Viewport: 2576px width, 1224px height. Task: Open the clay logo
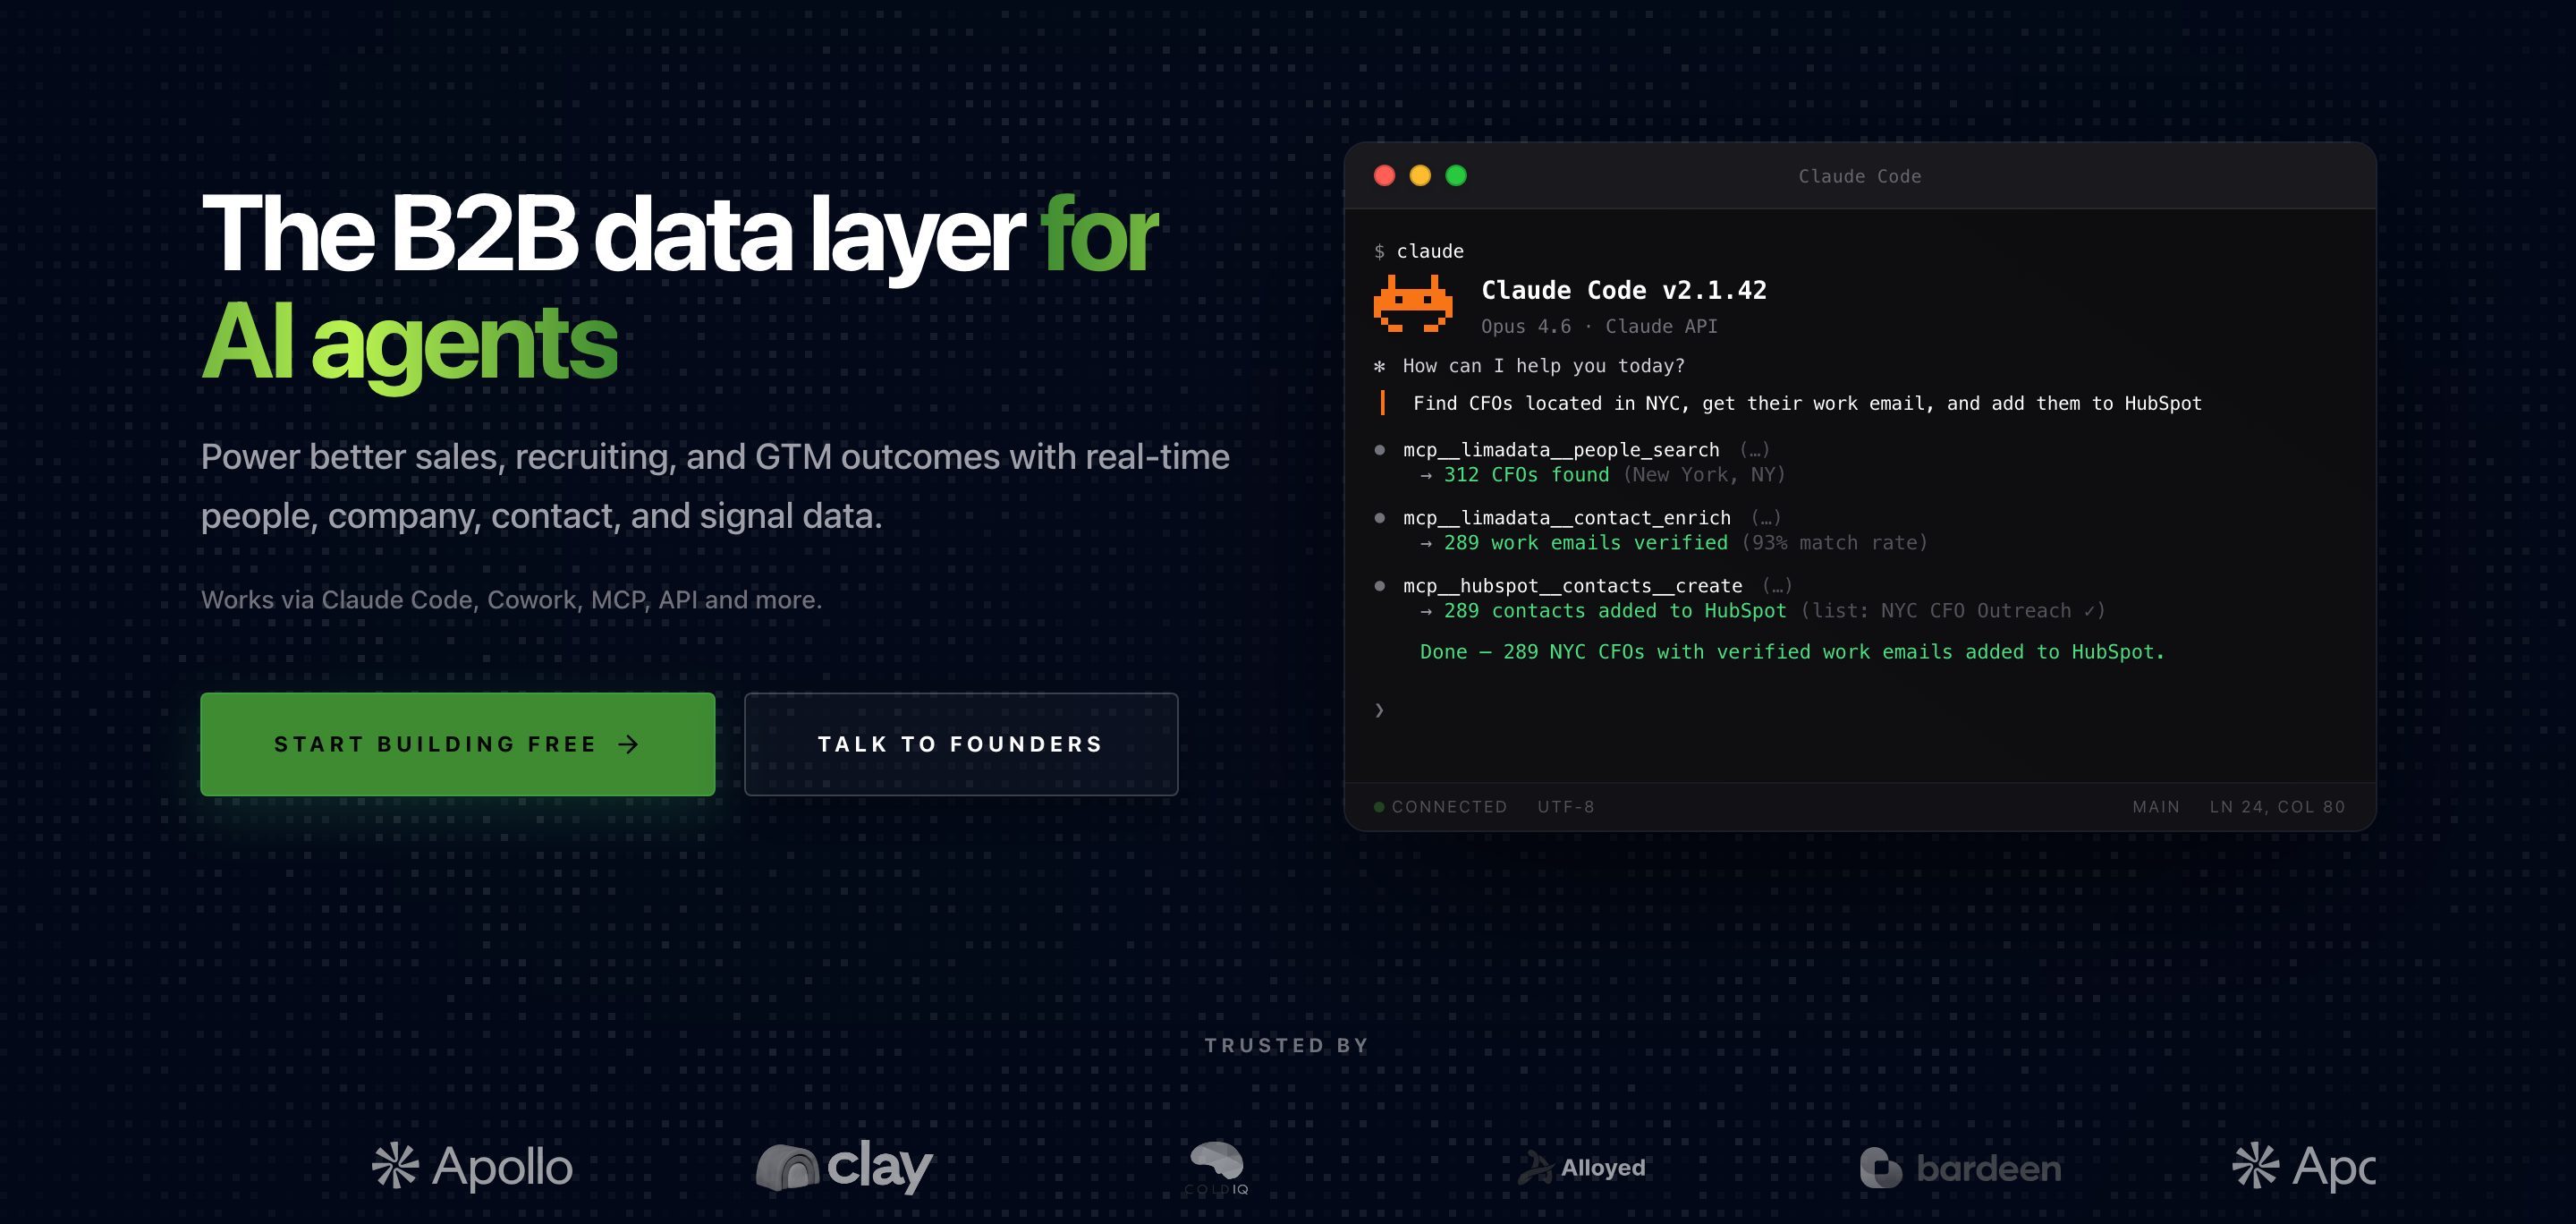pyautogui.click(x=845, y=1167)
